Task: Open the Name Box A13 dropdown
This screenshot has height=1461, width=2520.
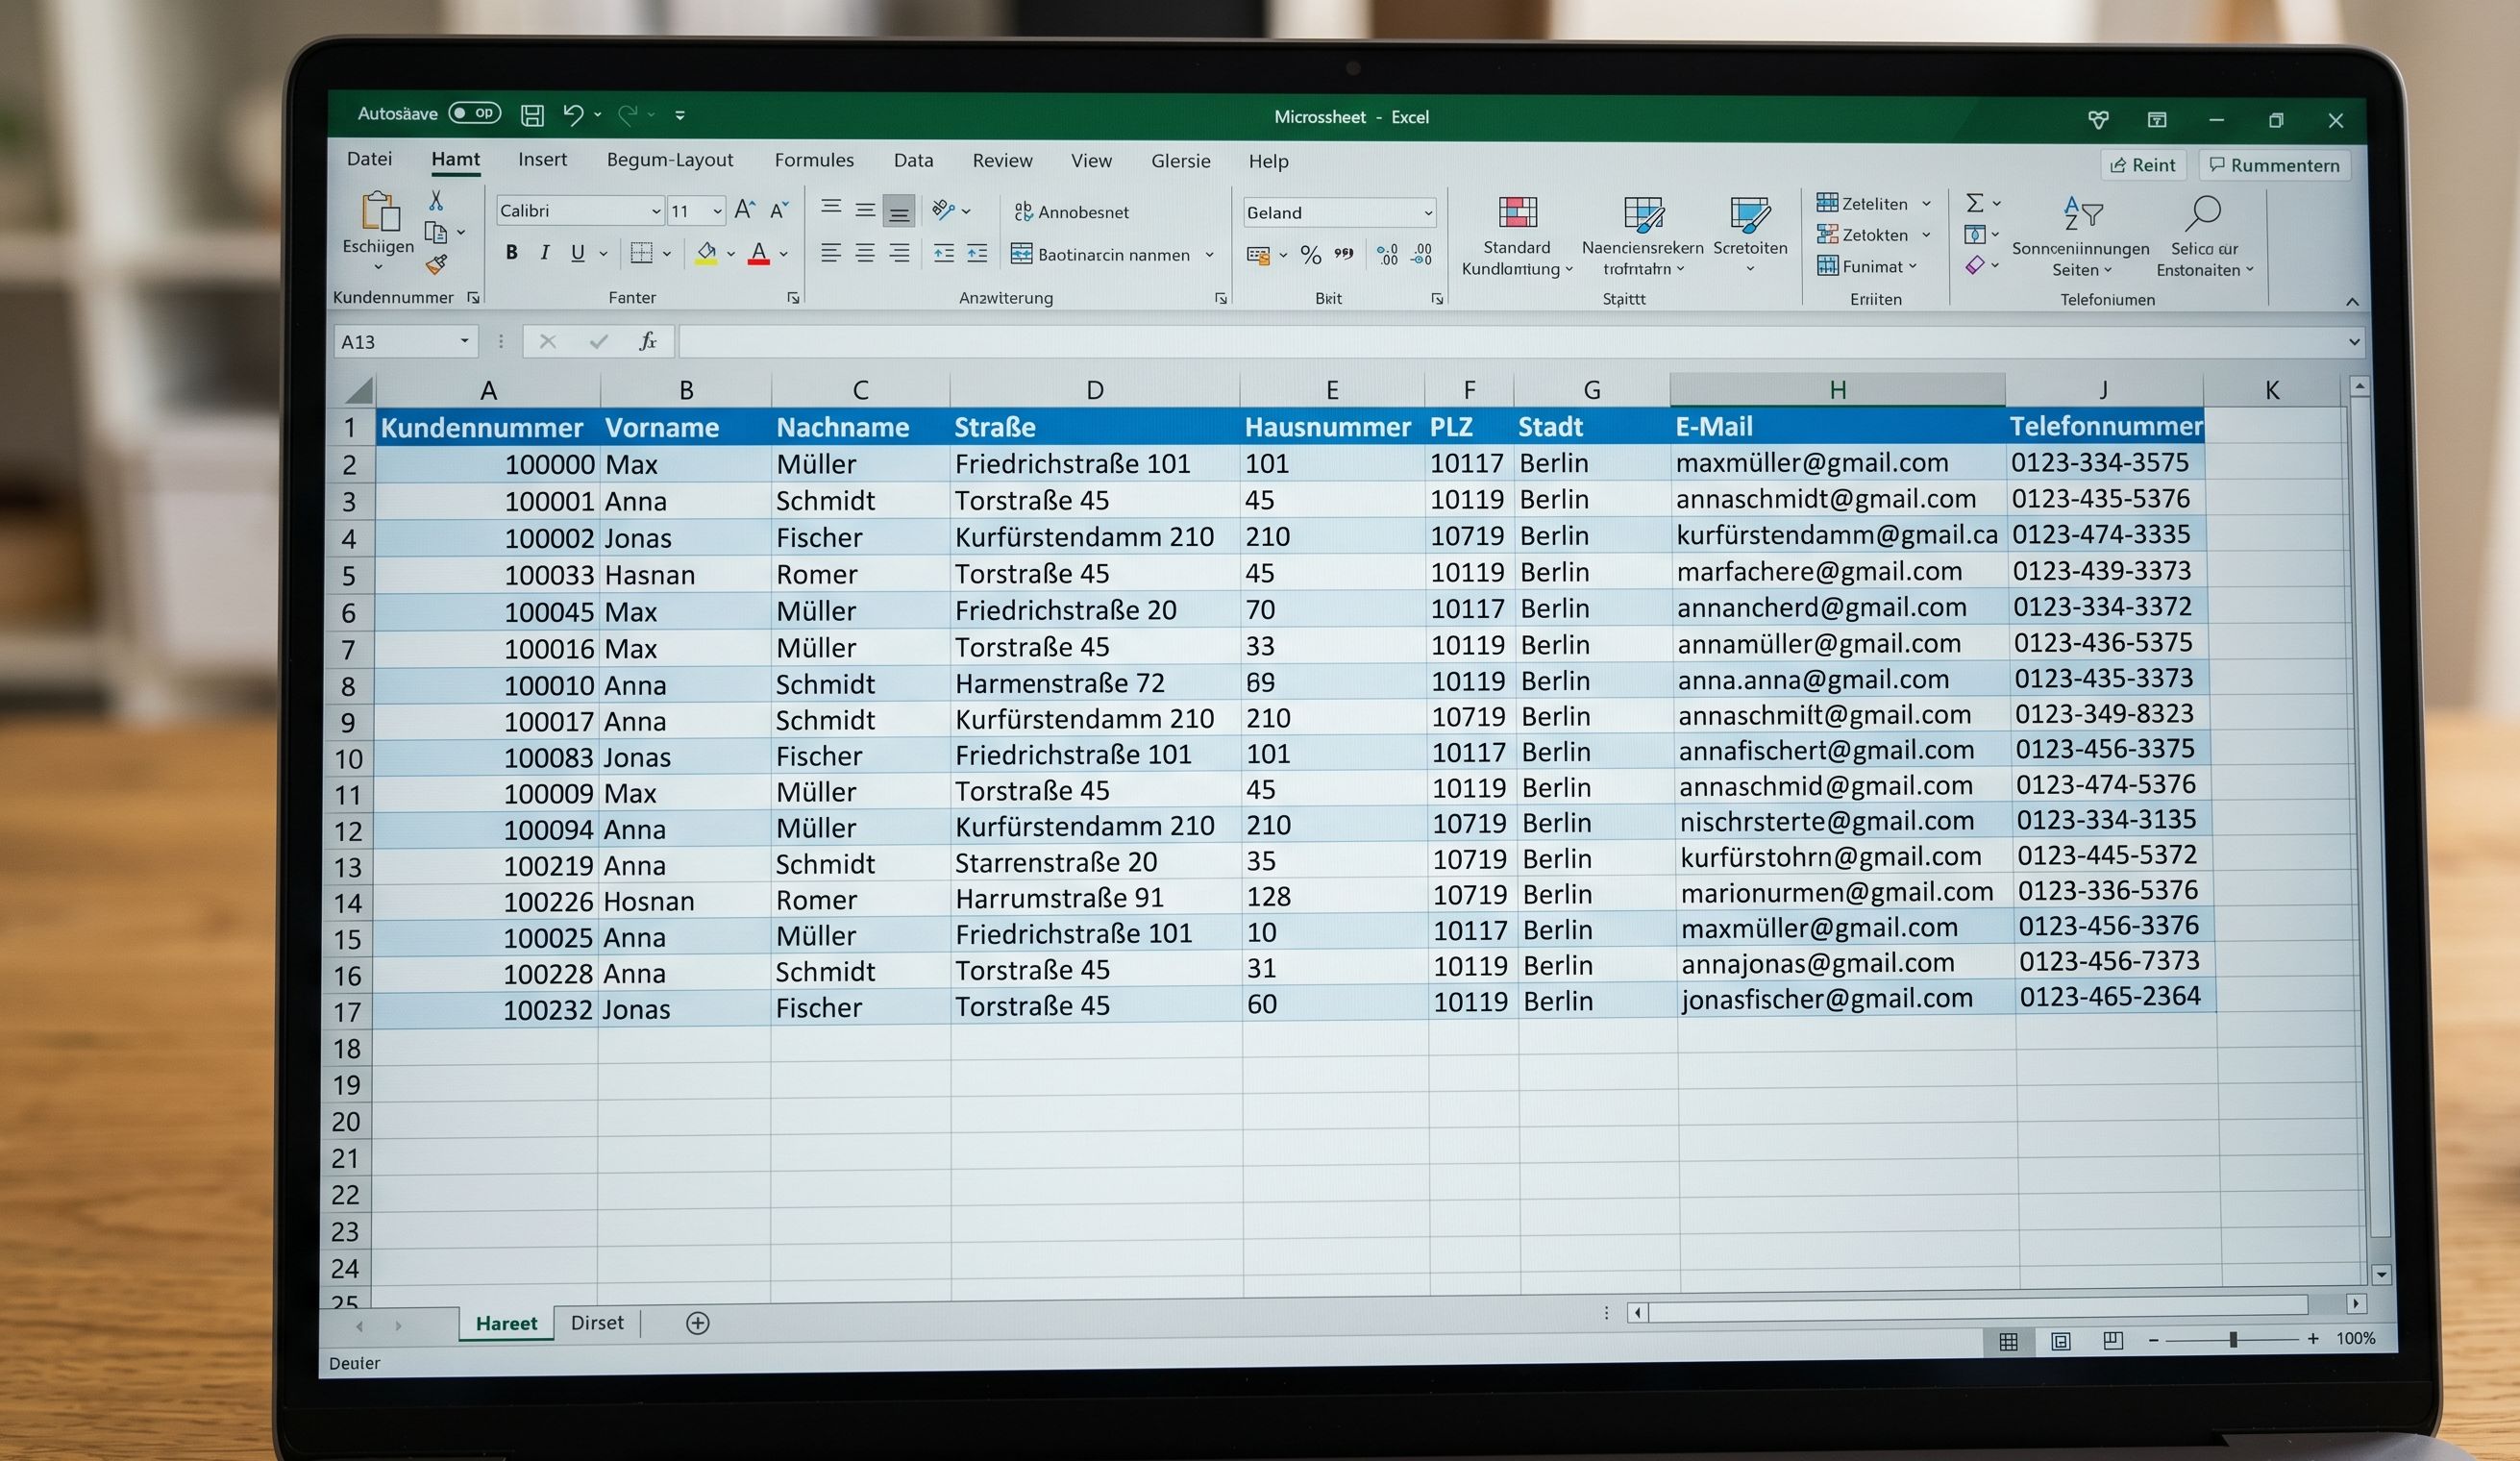Action: 464,341
